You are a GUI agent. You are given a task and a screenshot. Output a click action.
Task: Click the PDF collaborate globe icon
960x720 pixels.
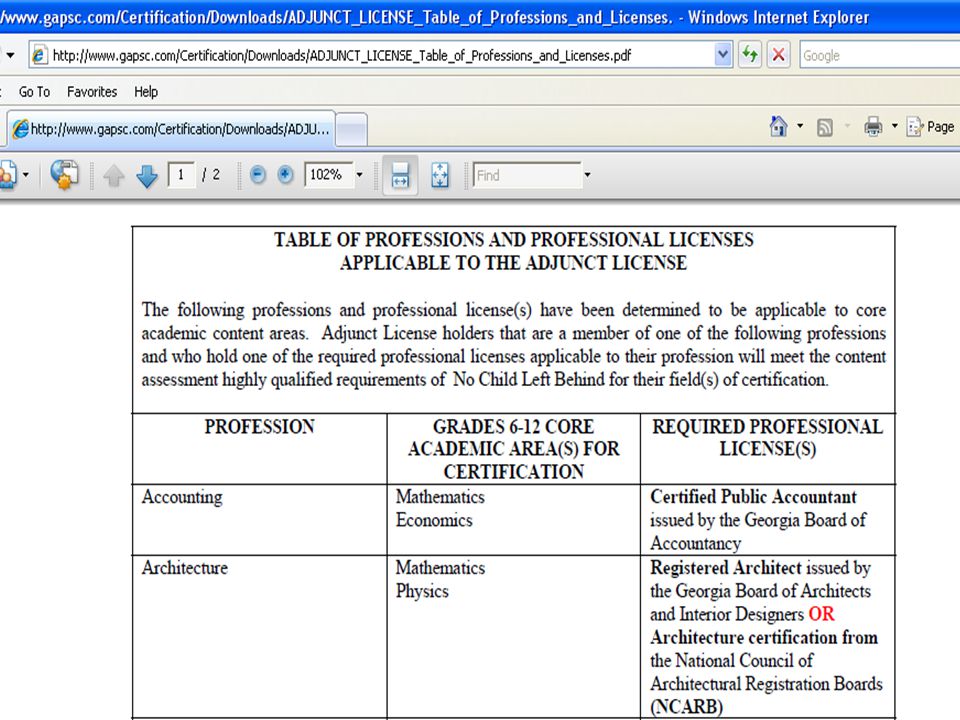point(64,174)
